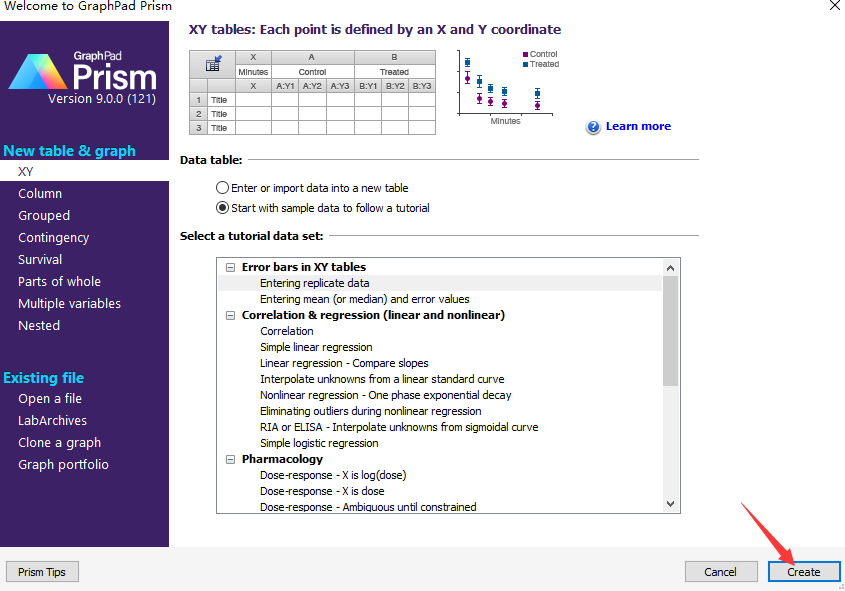Click the Learn more help icon
Image resolution: width=845 pixels, height=591 pixels.
click(593, 127)
